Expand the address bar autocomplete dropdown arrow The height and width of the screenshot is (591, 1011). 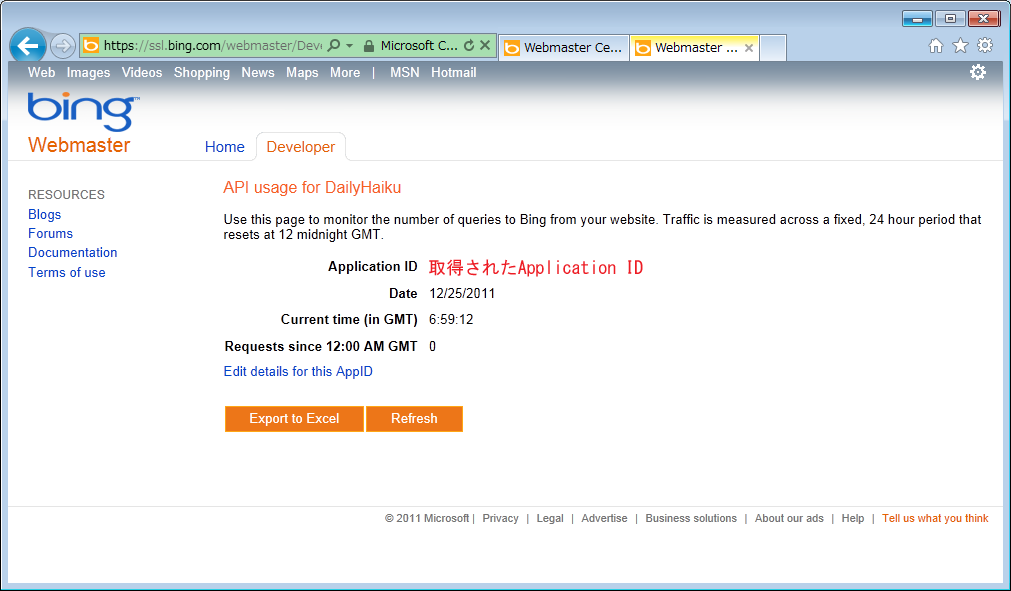pyautogui.click(x=349, y=46)
